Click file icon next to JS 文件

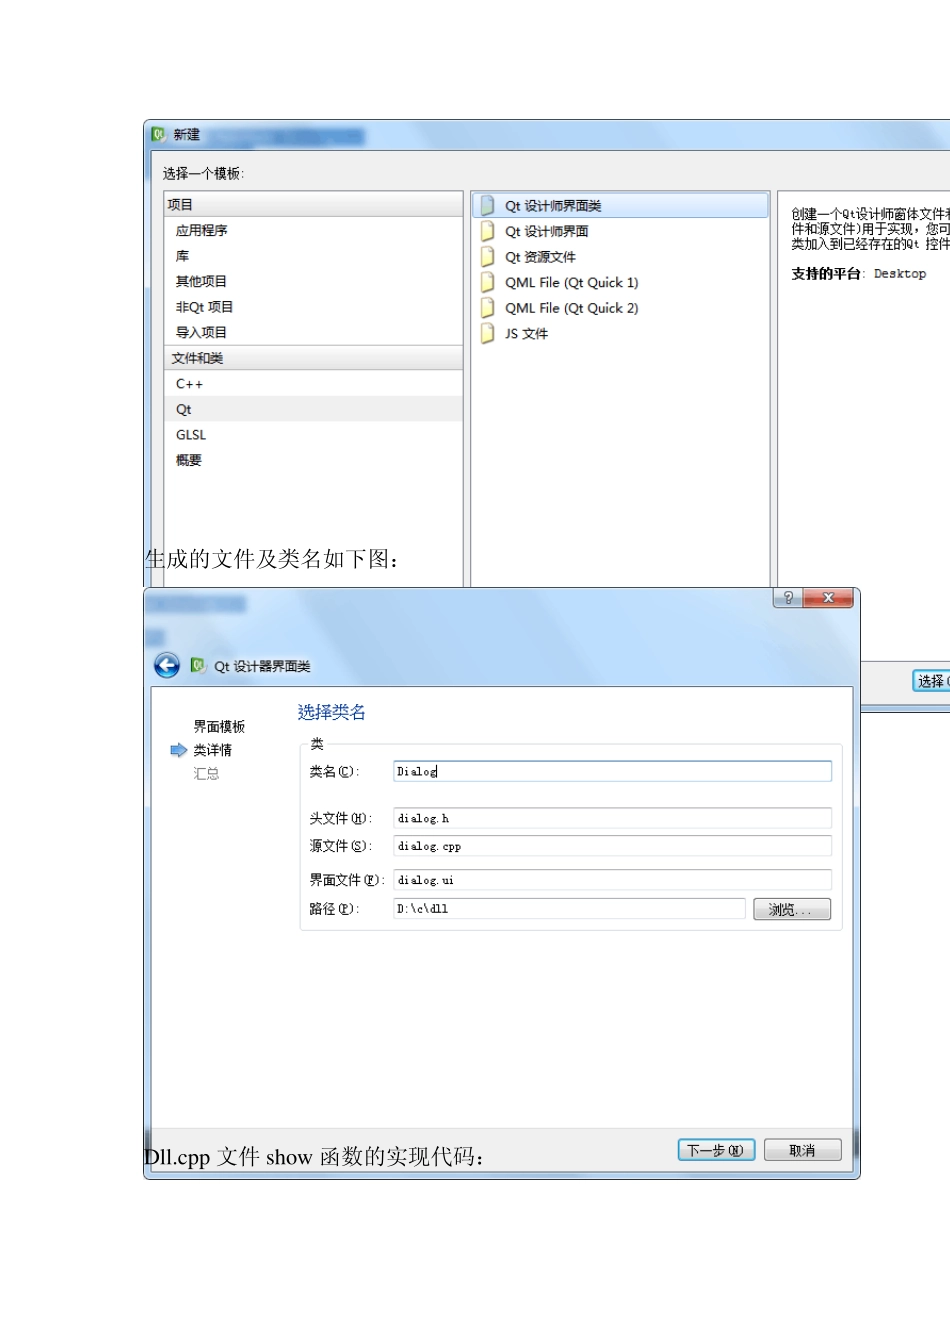point(487,333)
